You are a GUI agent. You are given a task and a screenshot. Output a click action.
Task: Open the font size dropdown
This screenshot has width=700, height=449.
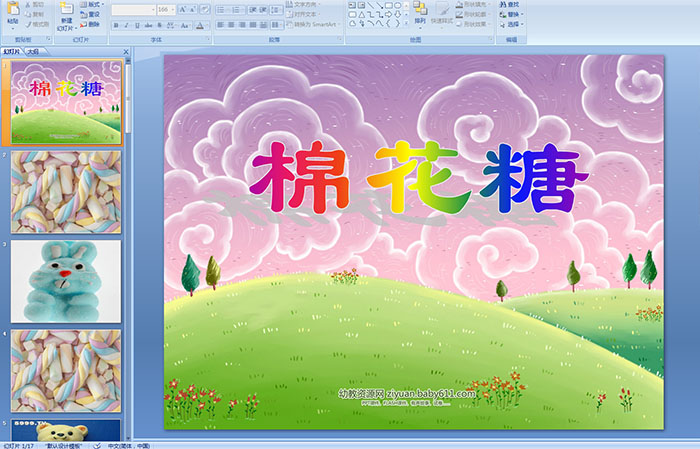pos(174,9)
